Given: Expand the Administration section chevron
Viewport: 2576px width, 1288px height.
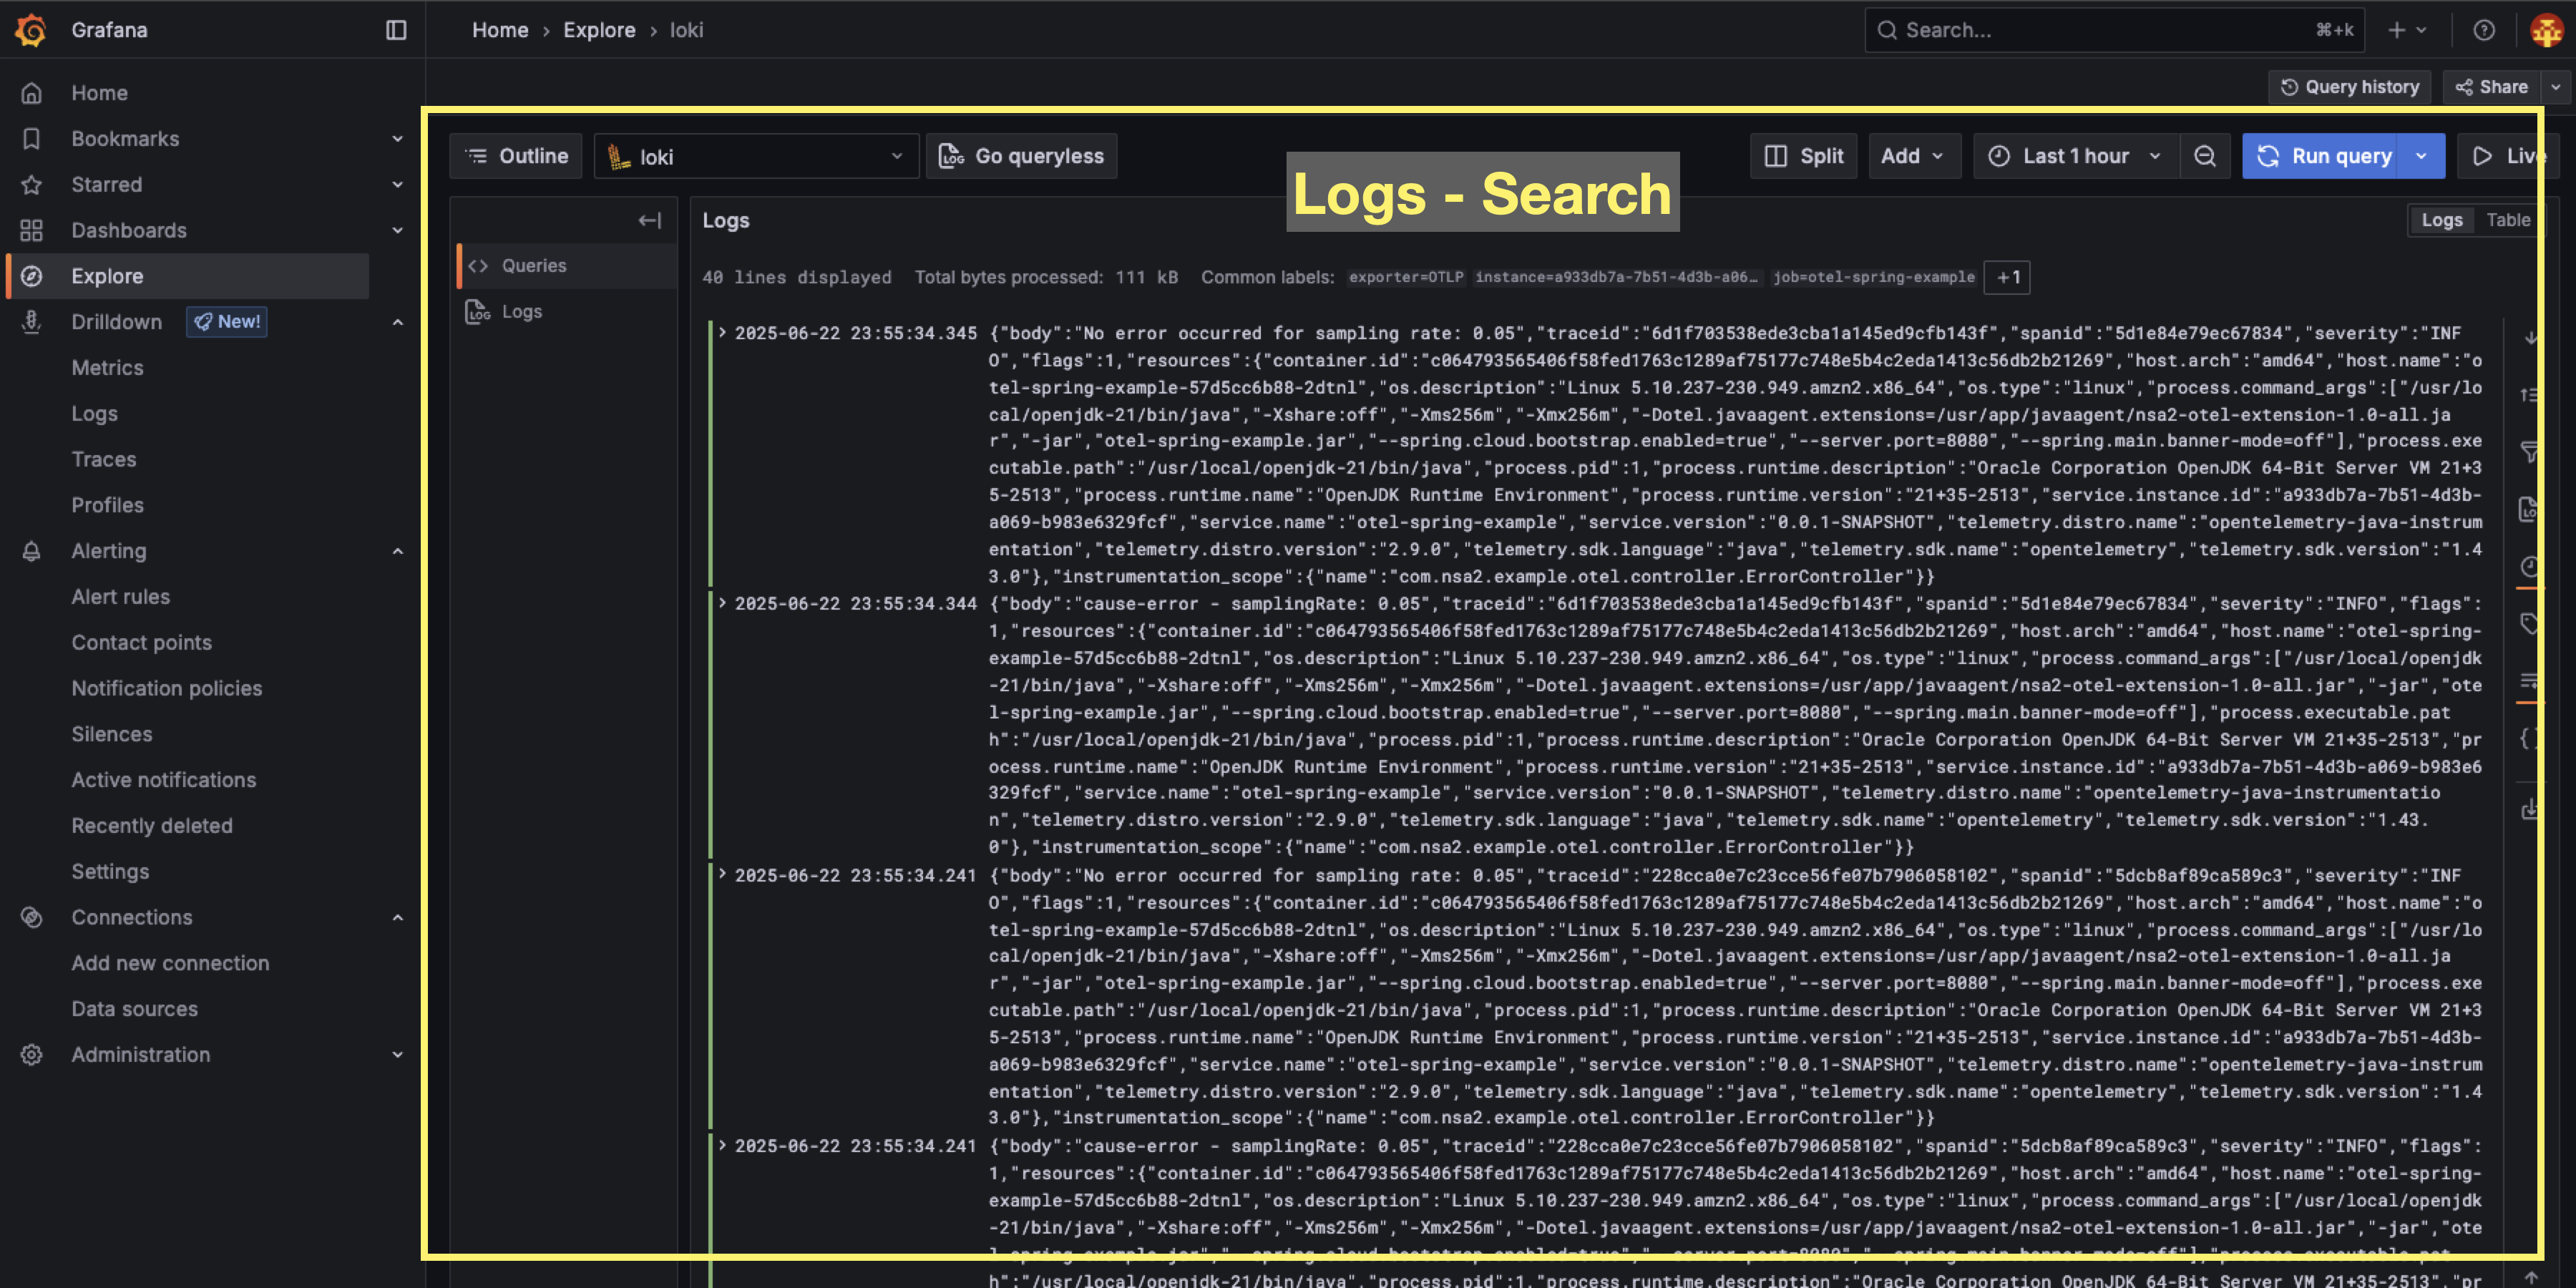Looking at the screenshot, I should pyautogui.click(x=397, y=1055).
